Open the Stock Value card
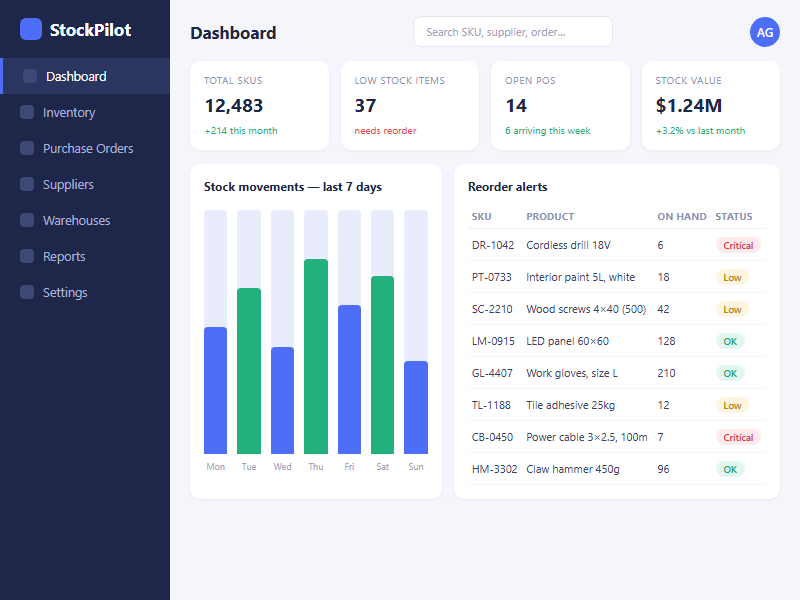Image resolution: width=800 pixels, height=600 pixels. pos(711,106)
